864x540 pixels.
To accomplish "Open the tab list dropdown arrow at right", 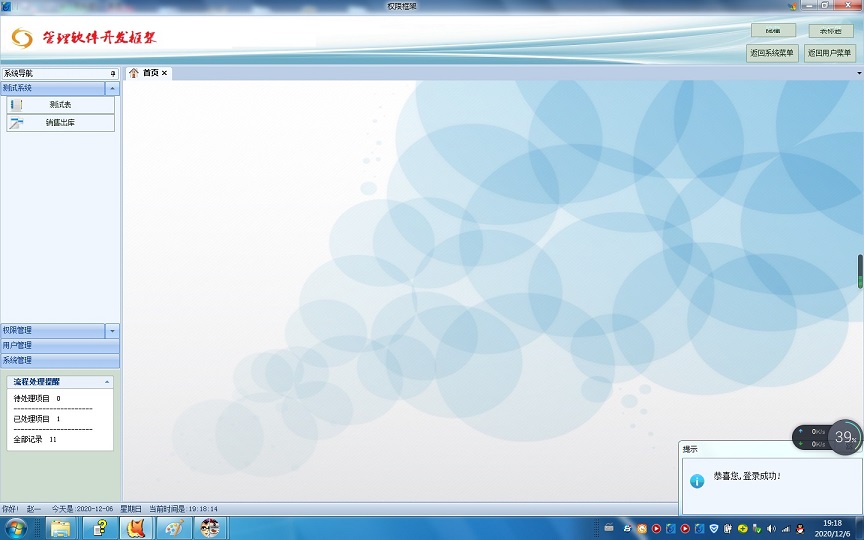I will click(859, 73).
